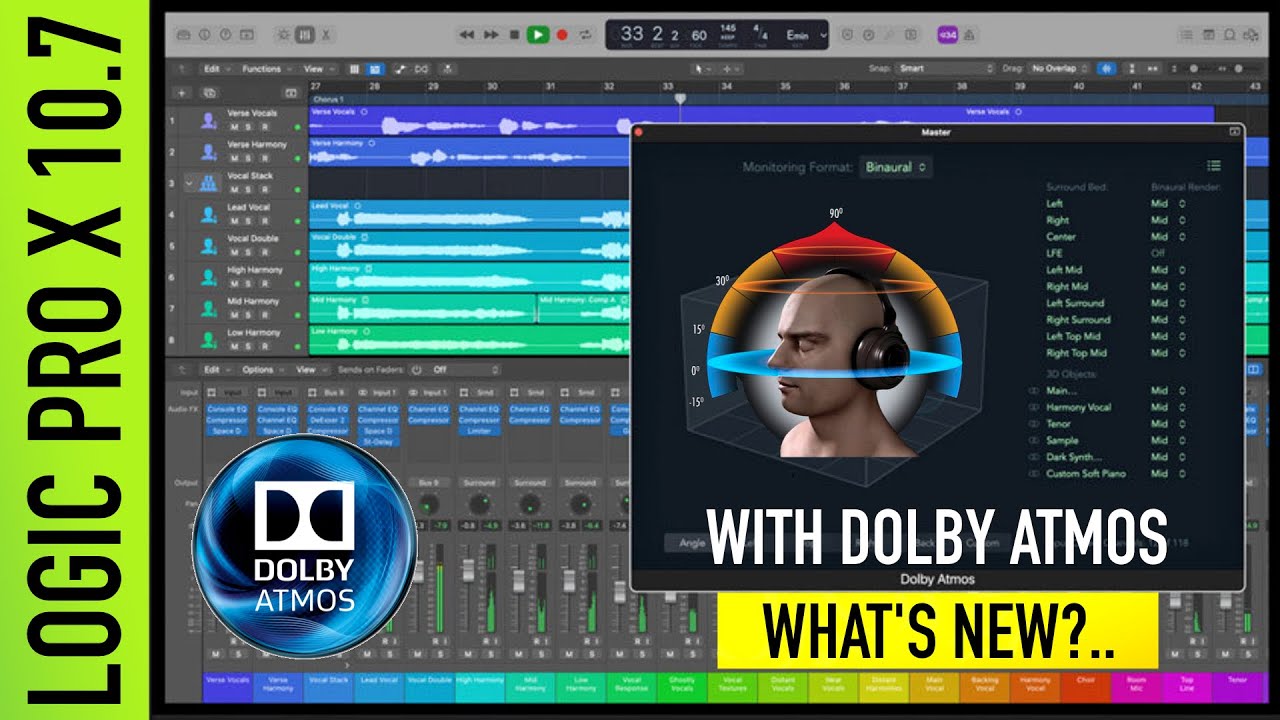Click the blue waveform zoom button

(x=1106, y=69)
